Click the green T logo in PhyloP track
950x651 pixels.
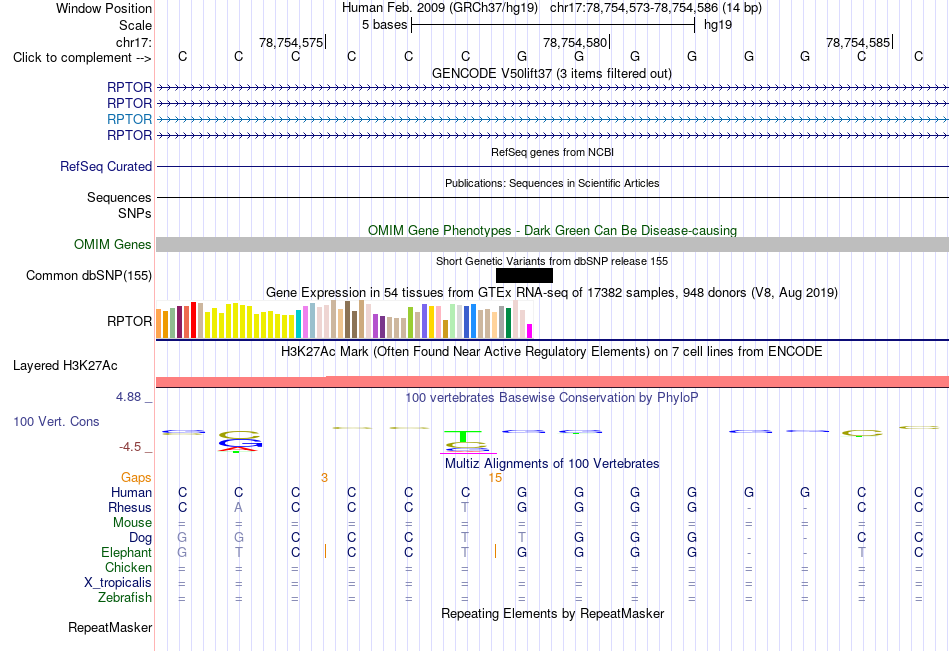tap(463, 436)
